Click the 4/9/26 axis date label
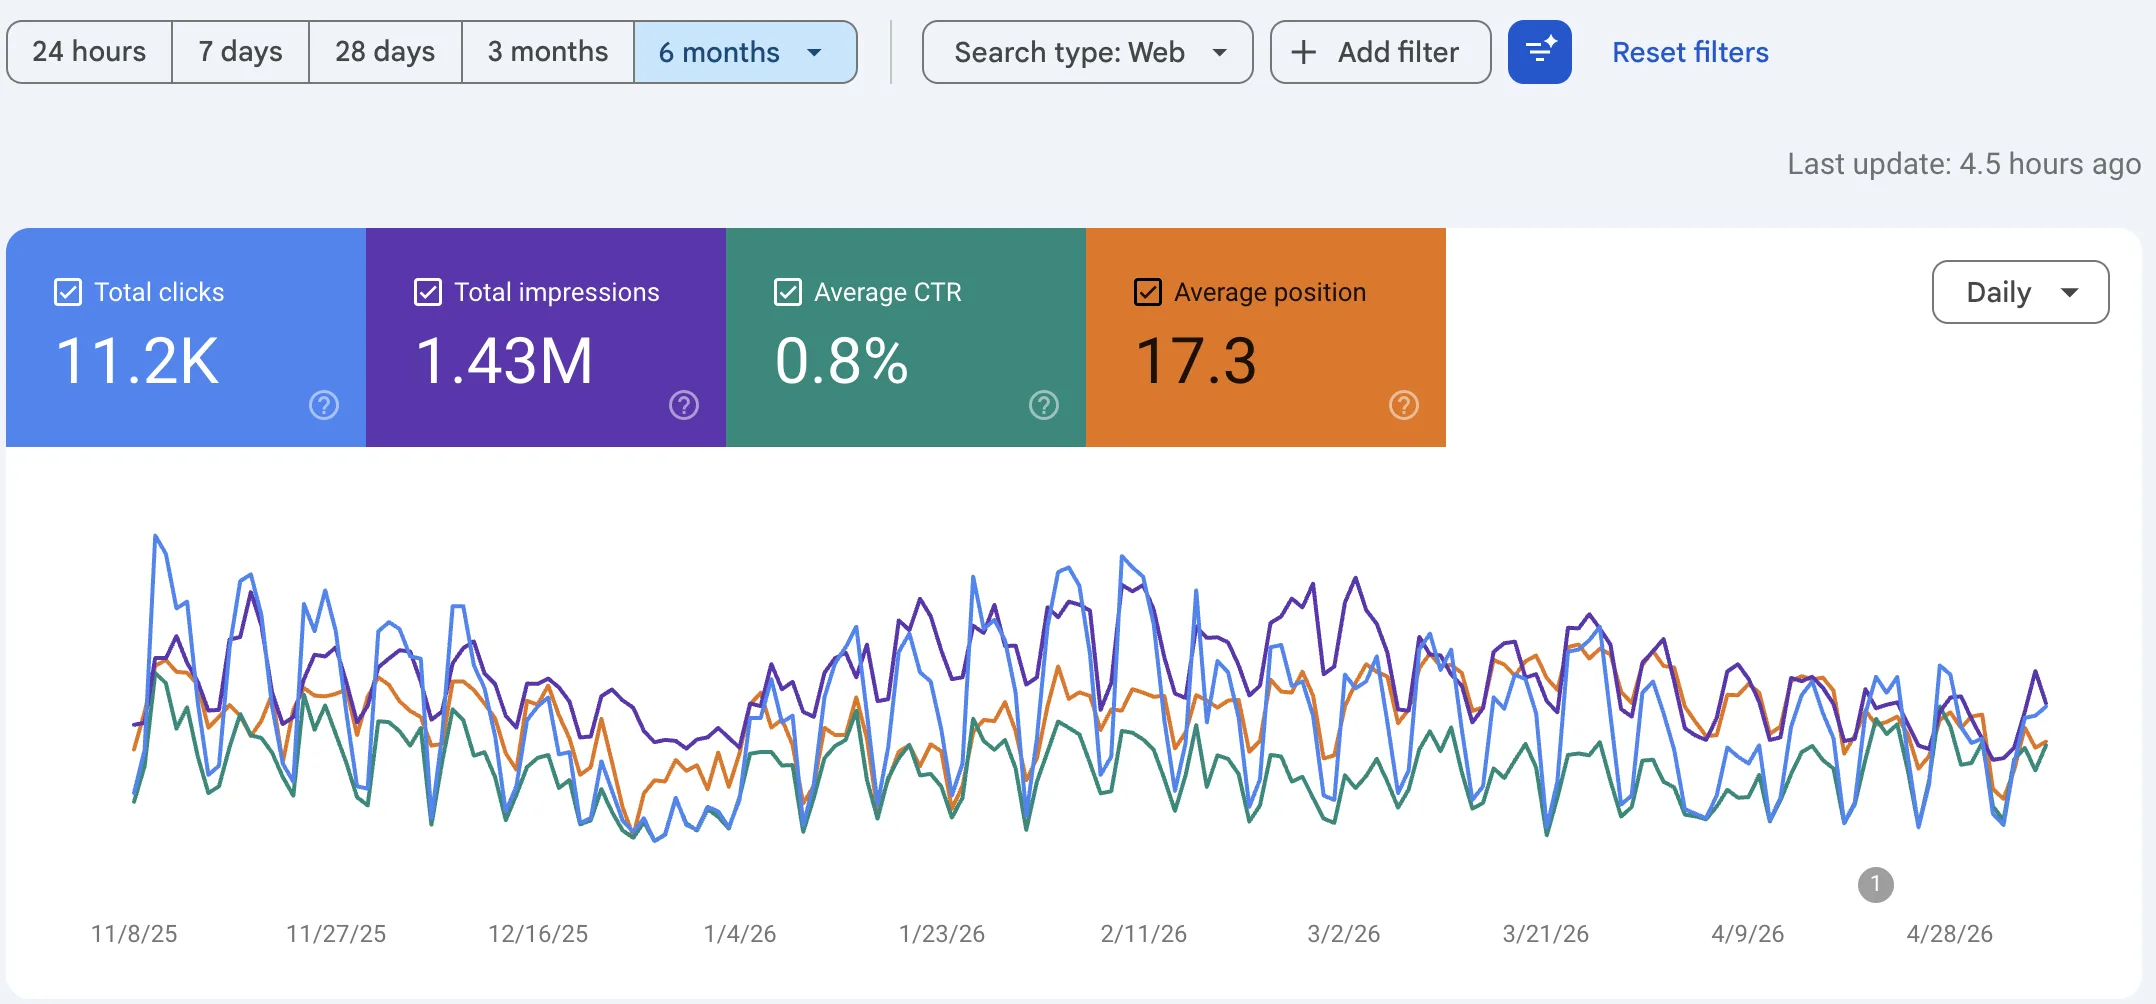This screenshot has width=2156, height=1004. click(1748, 934)
